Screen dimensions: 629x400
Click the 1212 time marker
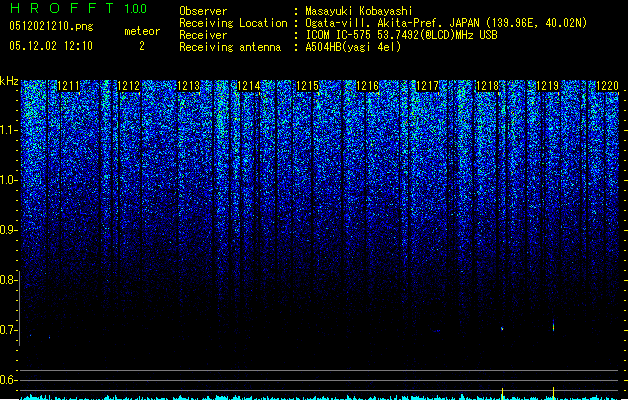pyautogui.click(x=129, y=86)
